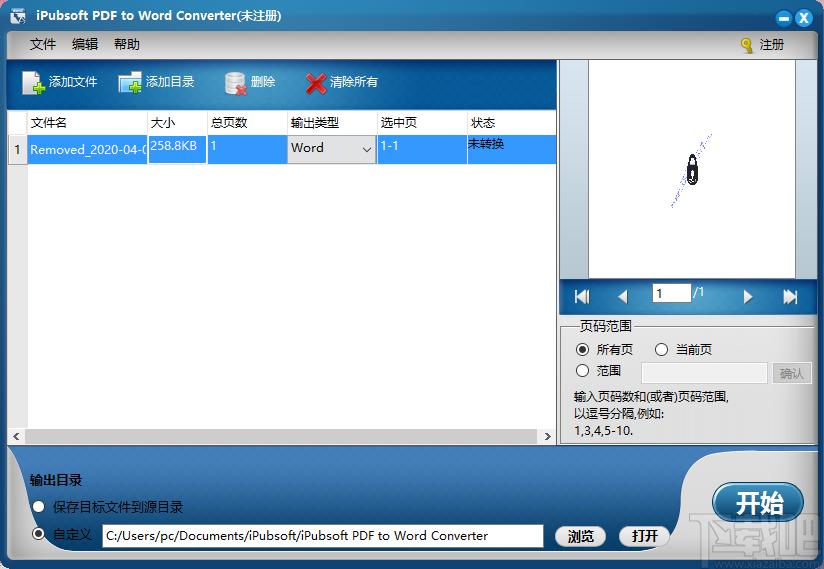Go to next page in preview

747,297
